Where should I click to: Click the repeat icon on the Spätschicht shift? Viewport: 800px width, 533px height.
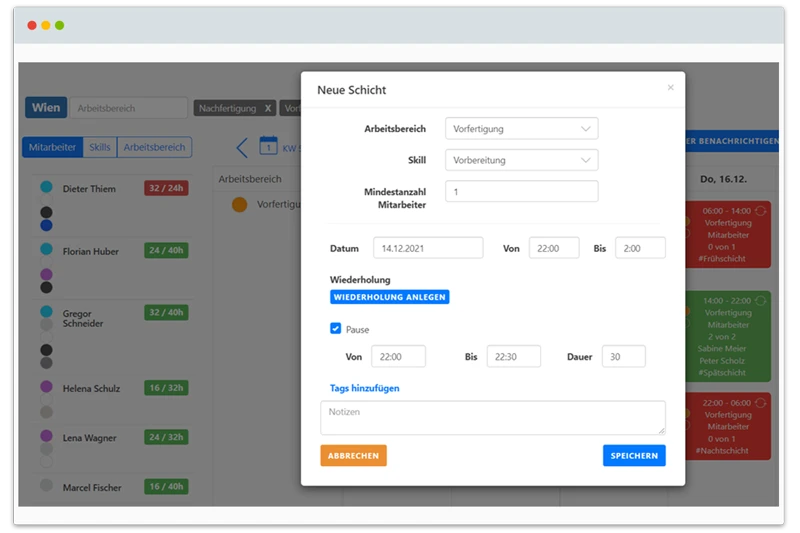point(763,300)
